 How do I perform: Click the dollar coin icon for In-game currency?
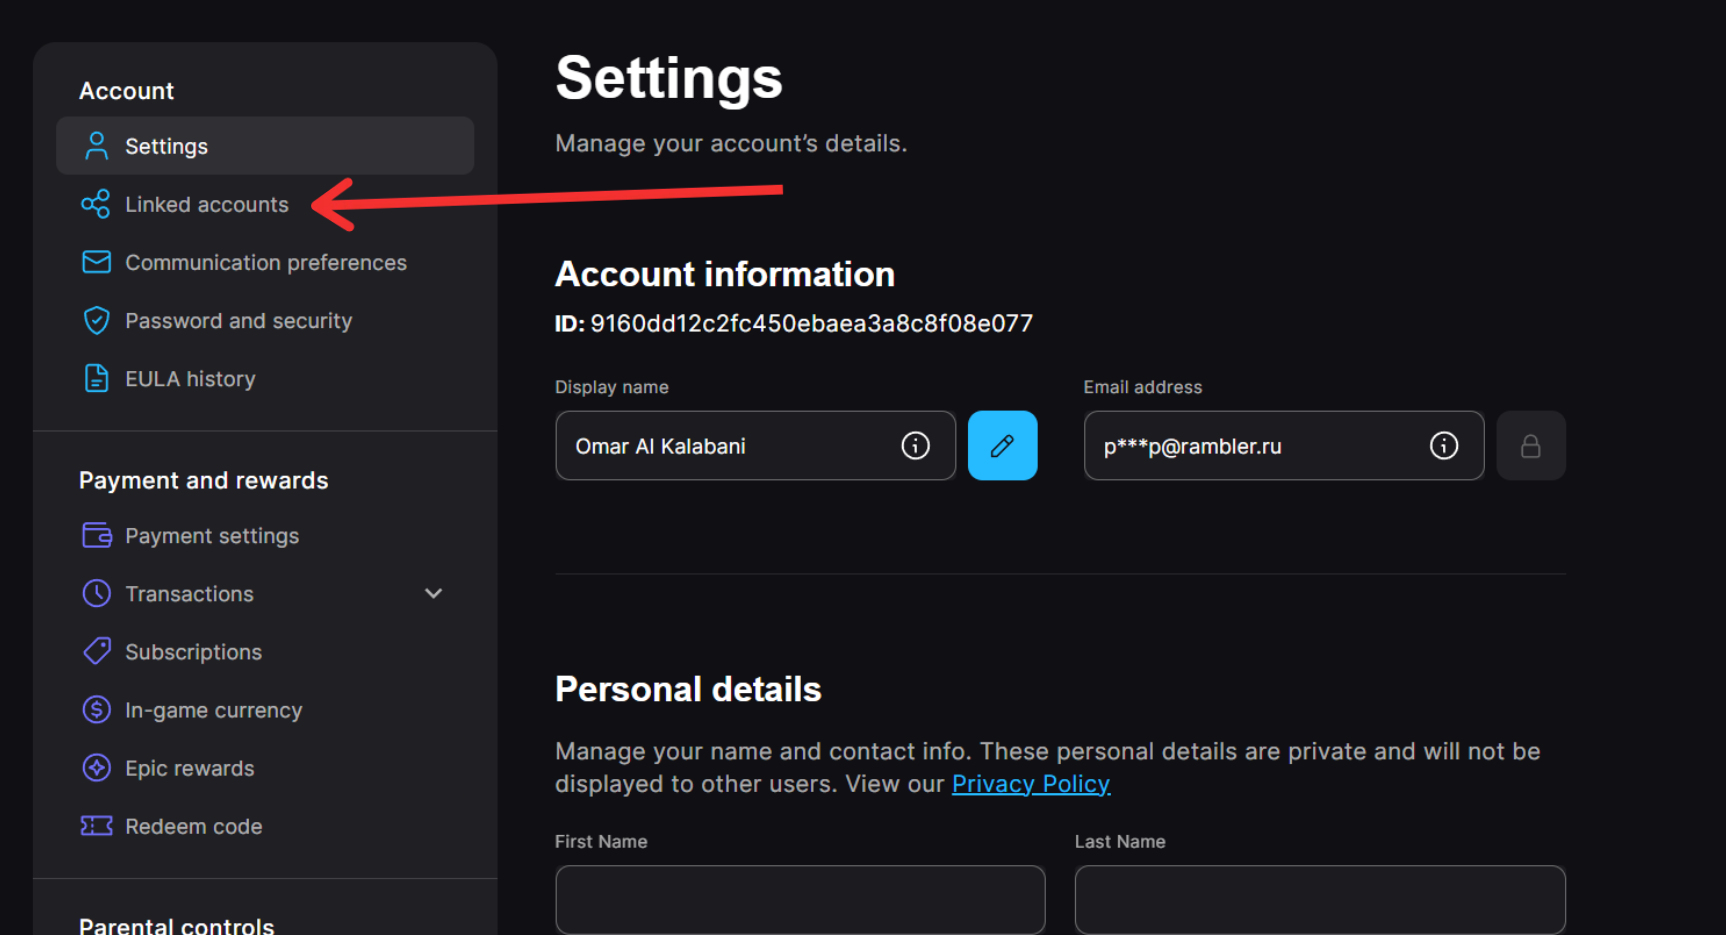(96, 710)
